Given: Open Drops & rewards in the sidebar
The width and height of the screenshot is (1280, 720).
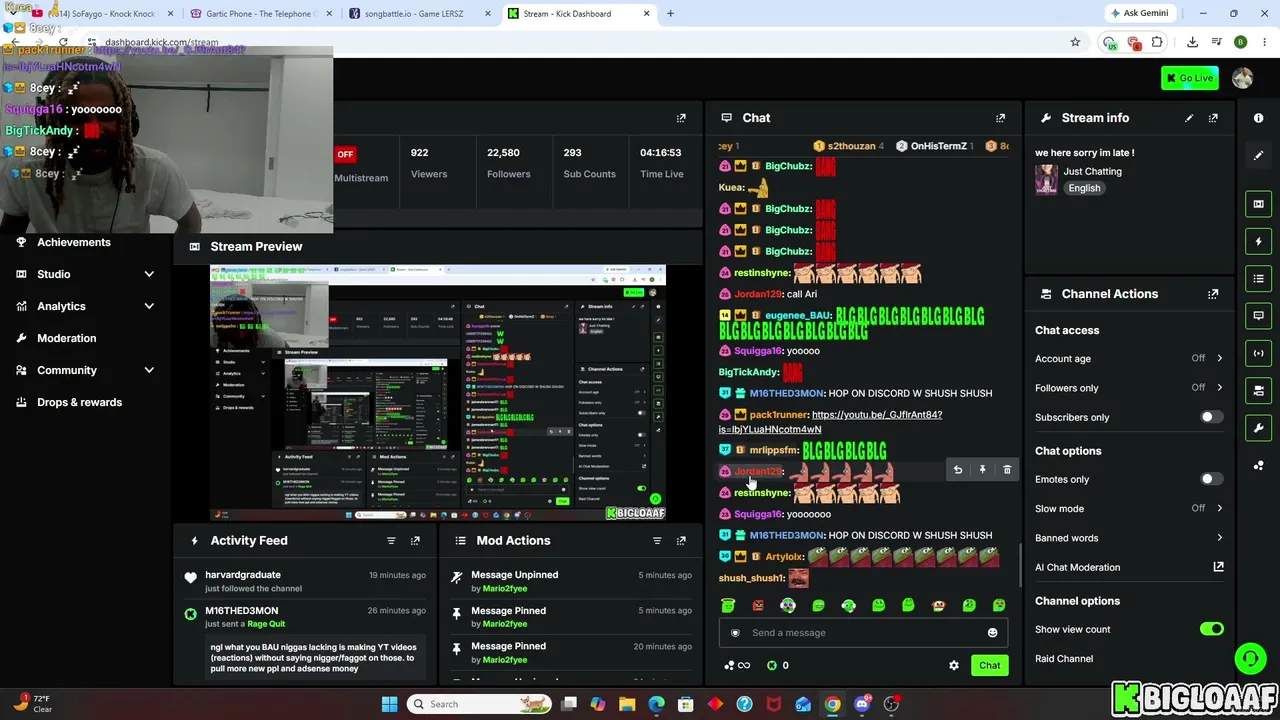Looking at the screenshot, I should point(79,402).
